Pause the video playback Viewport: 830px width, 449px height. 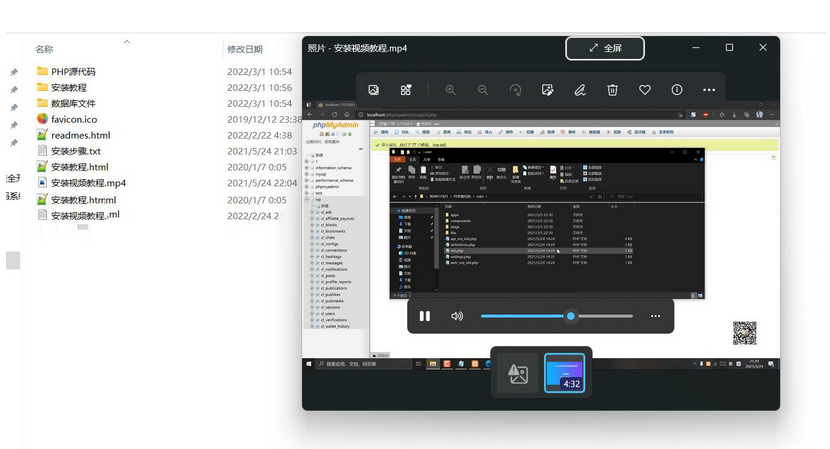(425, 316)
